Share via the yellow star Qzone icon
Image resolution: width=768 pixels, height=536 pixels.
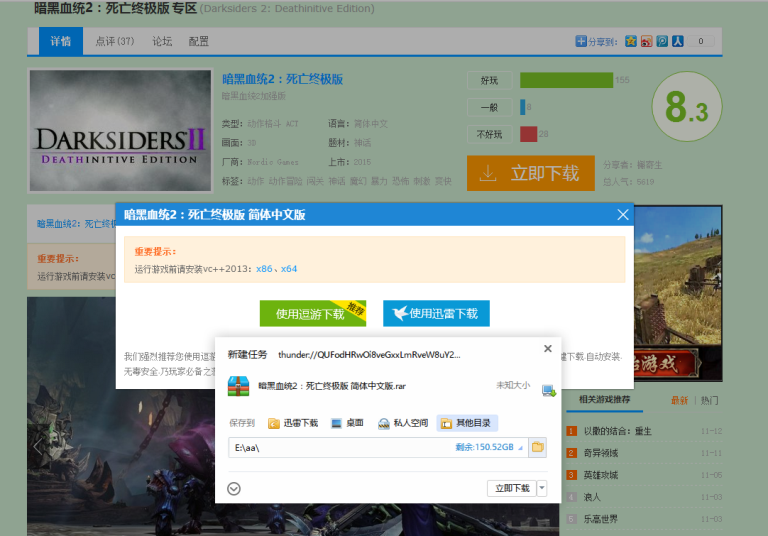[631, 41]
